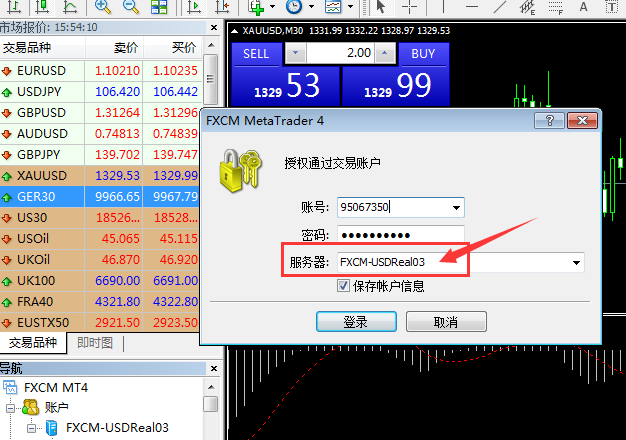
Task: Toggle chart shift icon
Action: 222,7
